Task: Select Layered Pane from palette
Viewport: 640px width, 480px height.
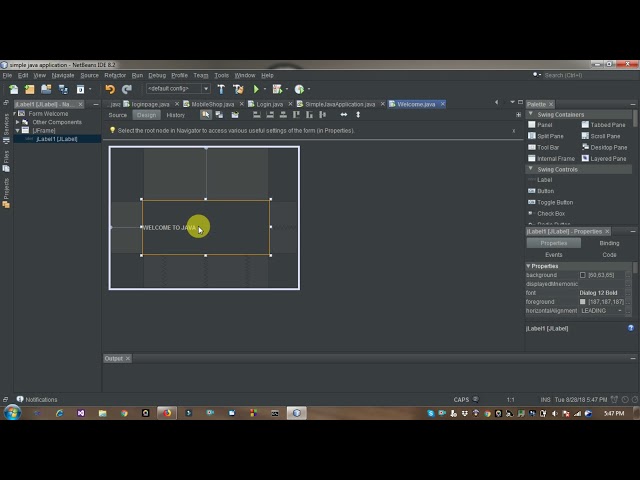Action: (604, 158)
